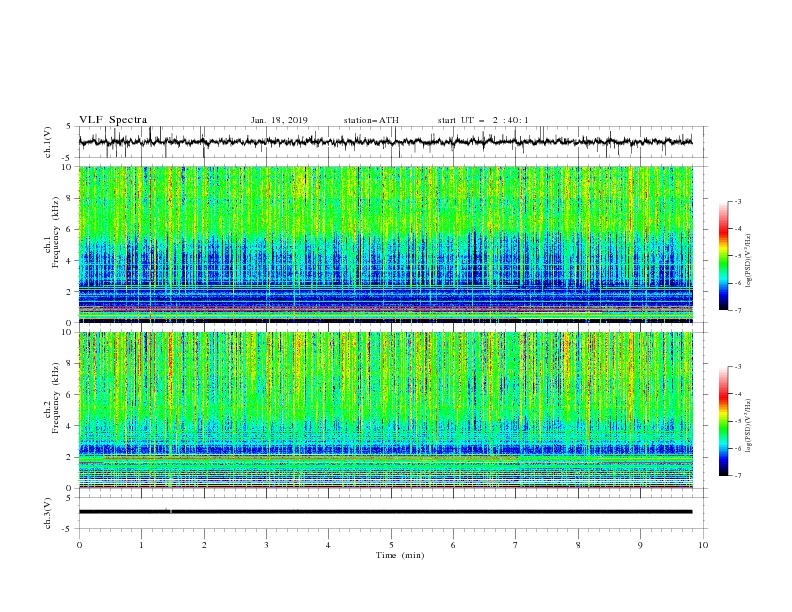Screen dimensions: 792x612
Task: Click the time-axis tick label '0'
Action: [79, 545]
